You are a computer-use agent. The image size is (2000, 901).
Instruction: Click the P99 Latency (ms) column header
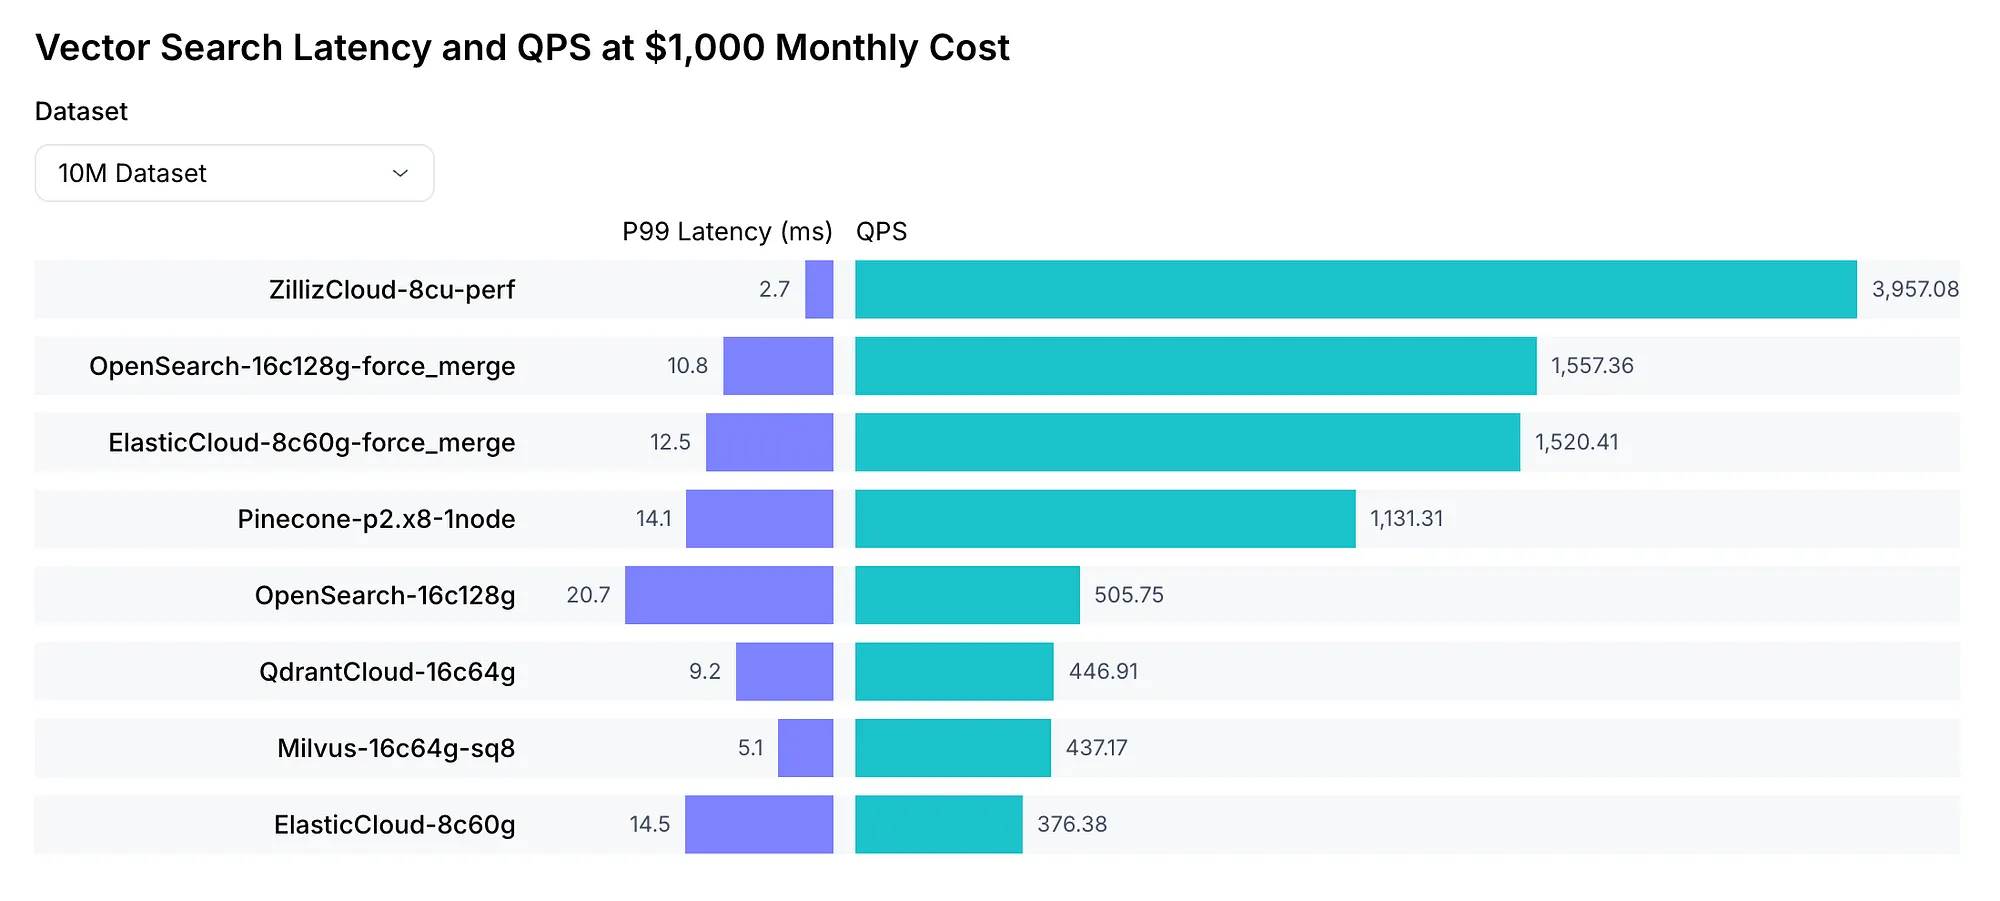727,232
